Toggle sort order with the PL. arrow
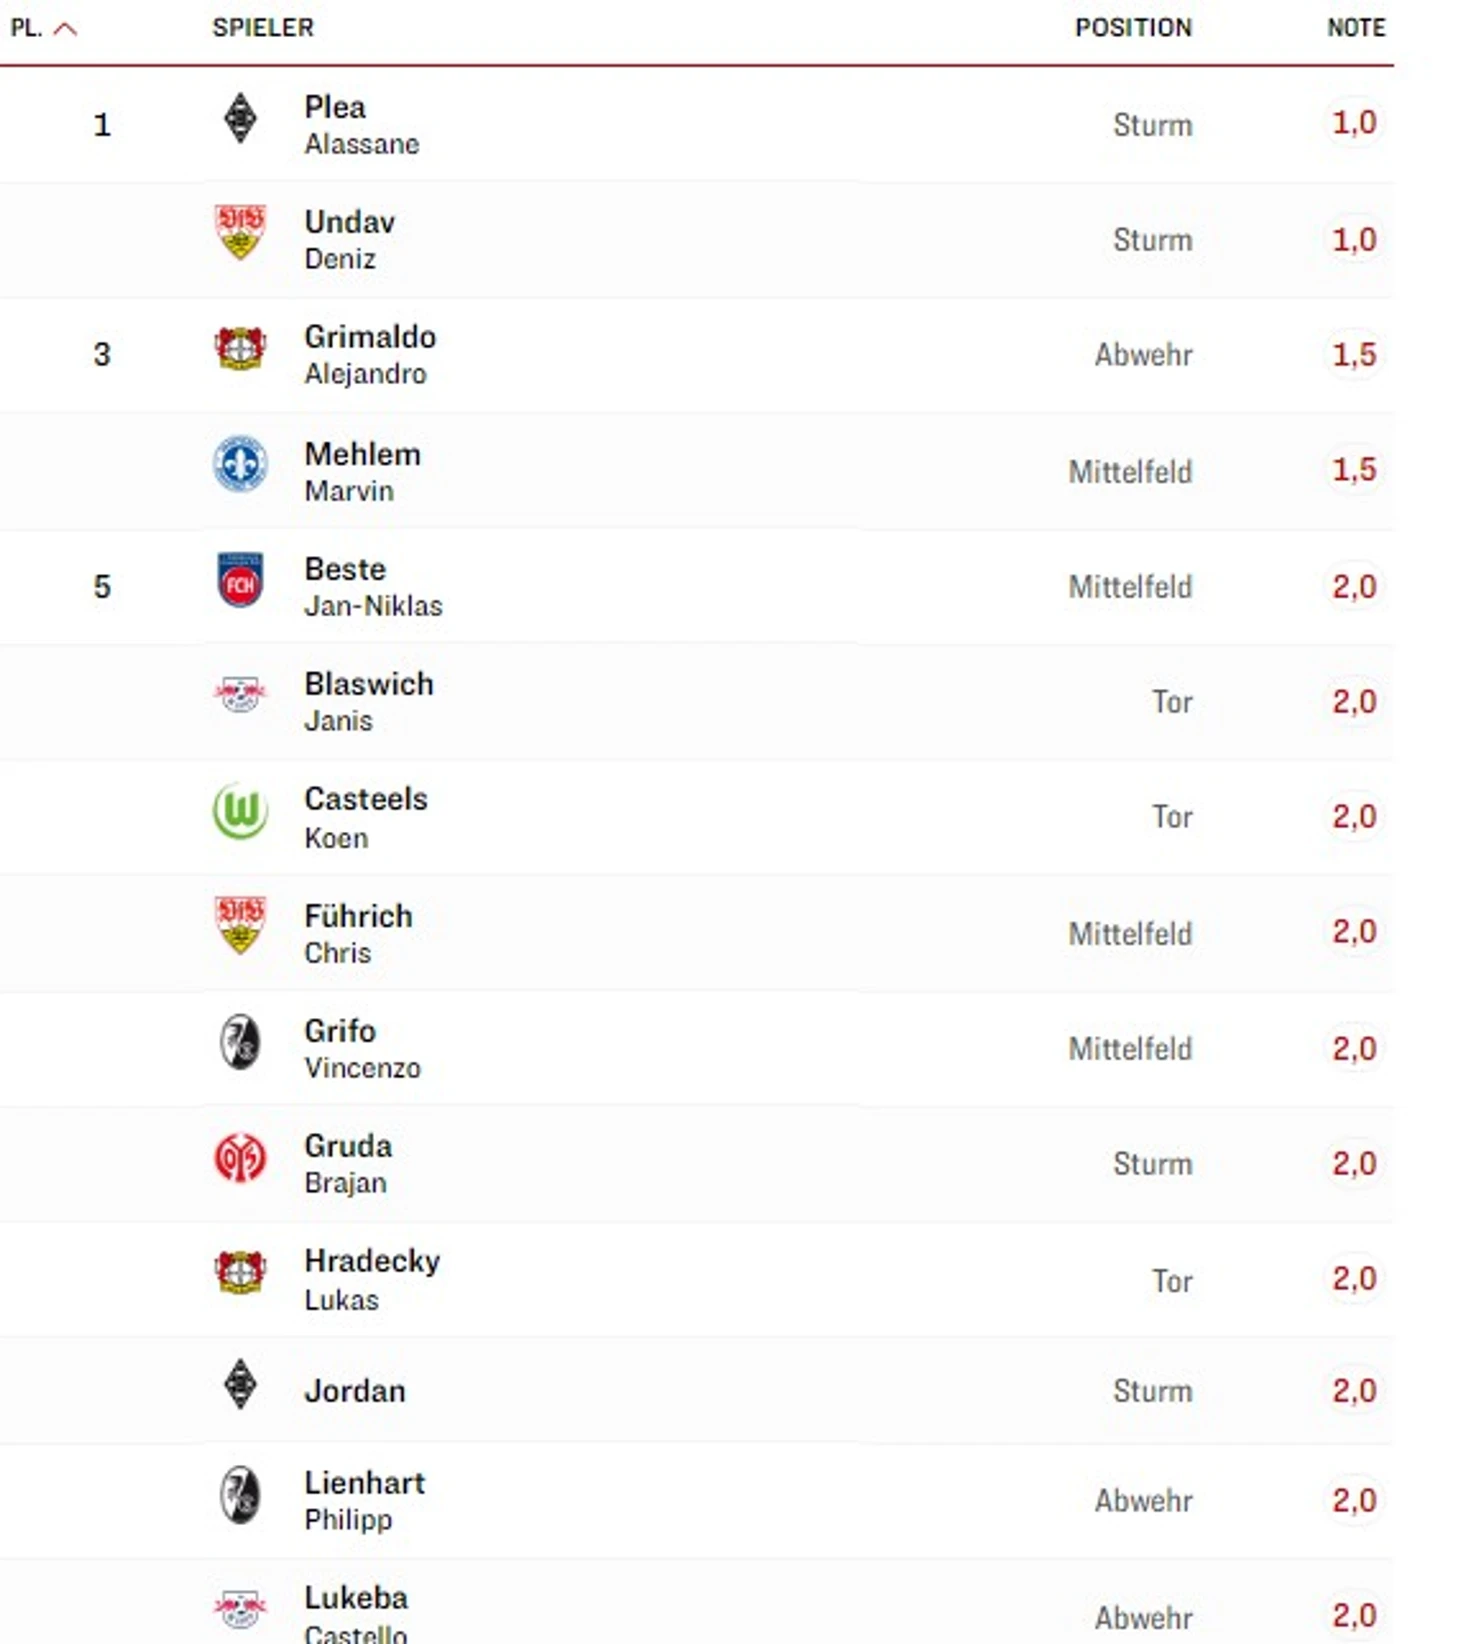1460x1644 pixels. [x=65, y=28]
